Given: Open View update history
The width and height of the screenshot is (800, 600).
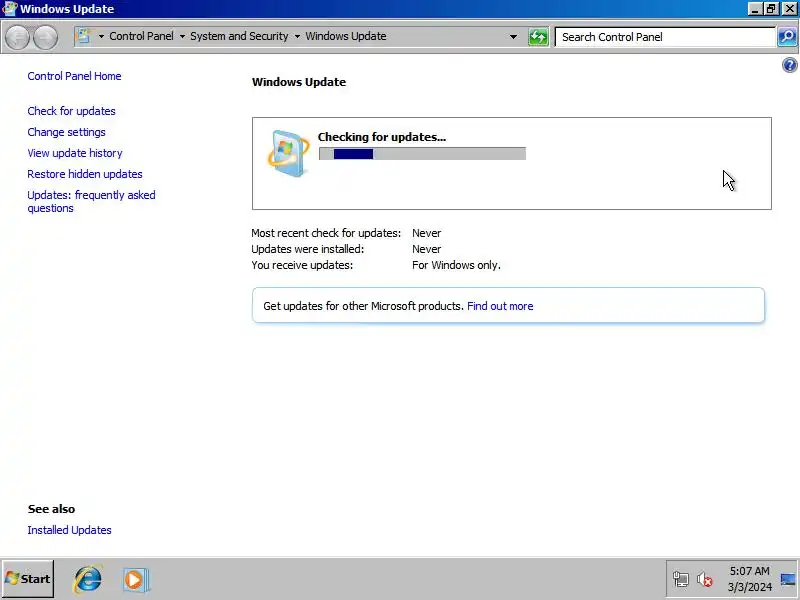Looking at the screenshot, I should pyautogui.click(x=75, y=153).
